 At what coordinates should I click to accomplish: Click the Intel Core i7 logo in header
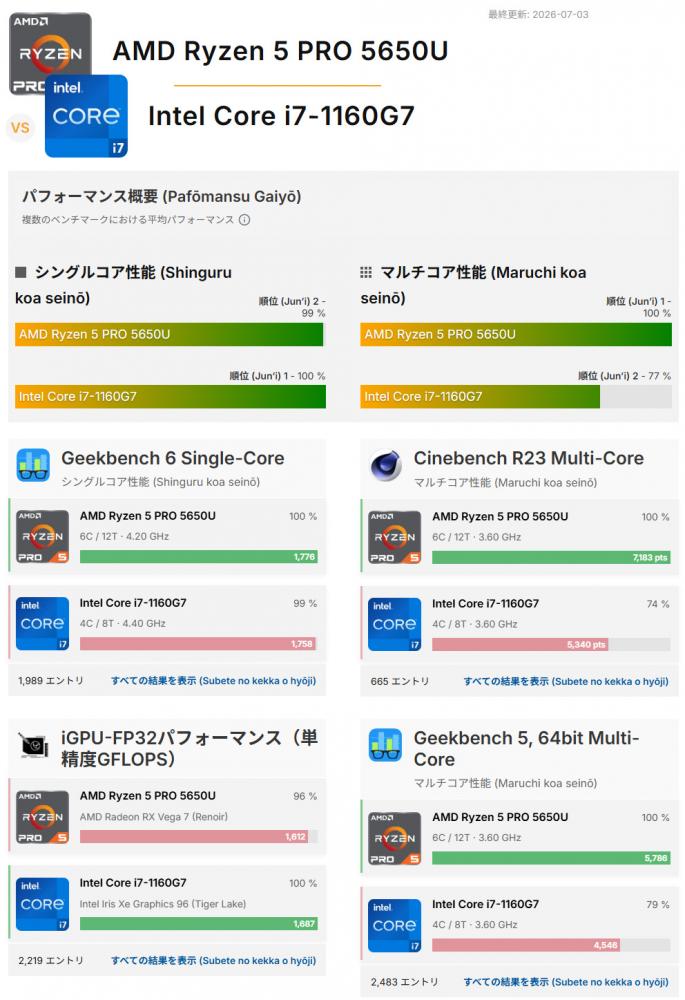coord(86,116)
